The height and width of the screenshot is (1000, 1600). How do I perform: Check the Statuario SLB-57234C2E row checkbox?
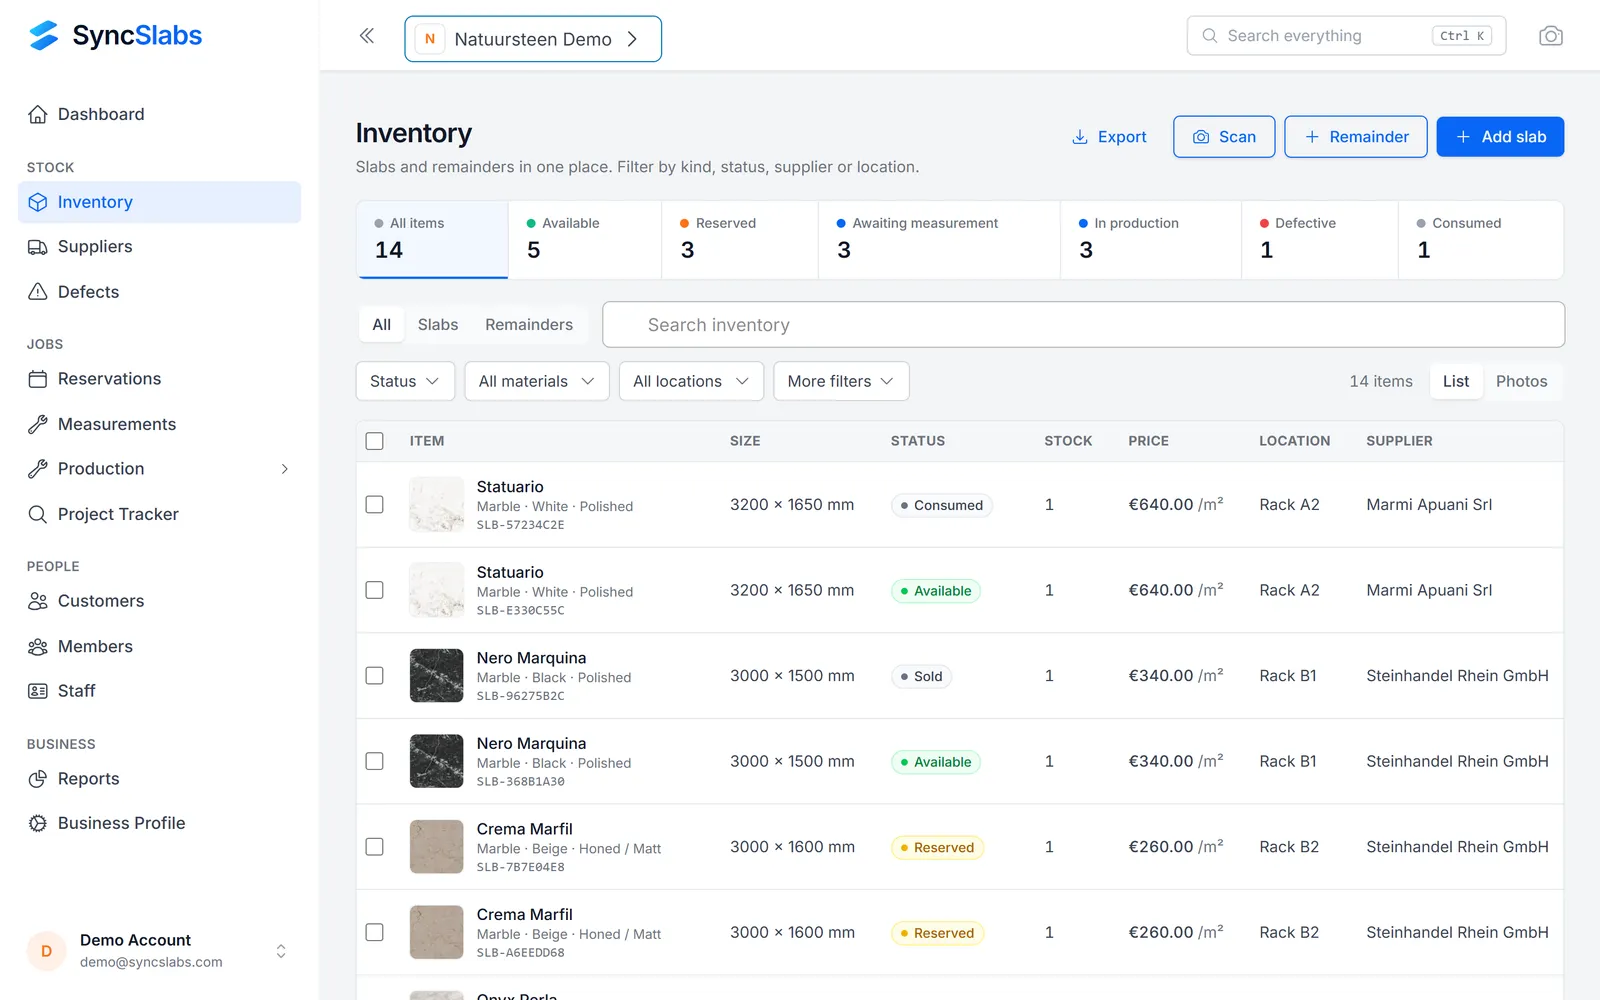click(375, 505)
